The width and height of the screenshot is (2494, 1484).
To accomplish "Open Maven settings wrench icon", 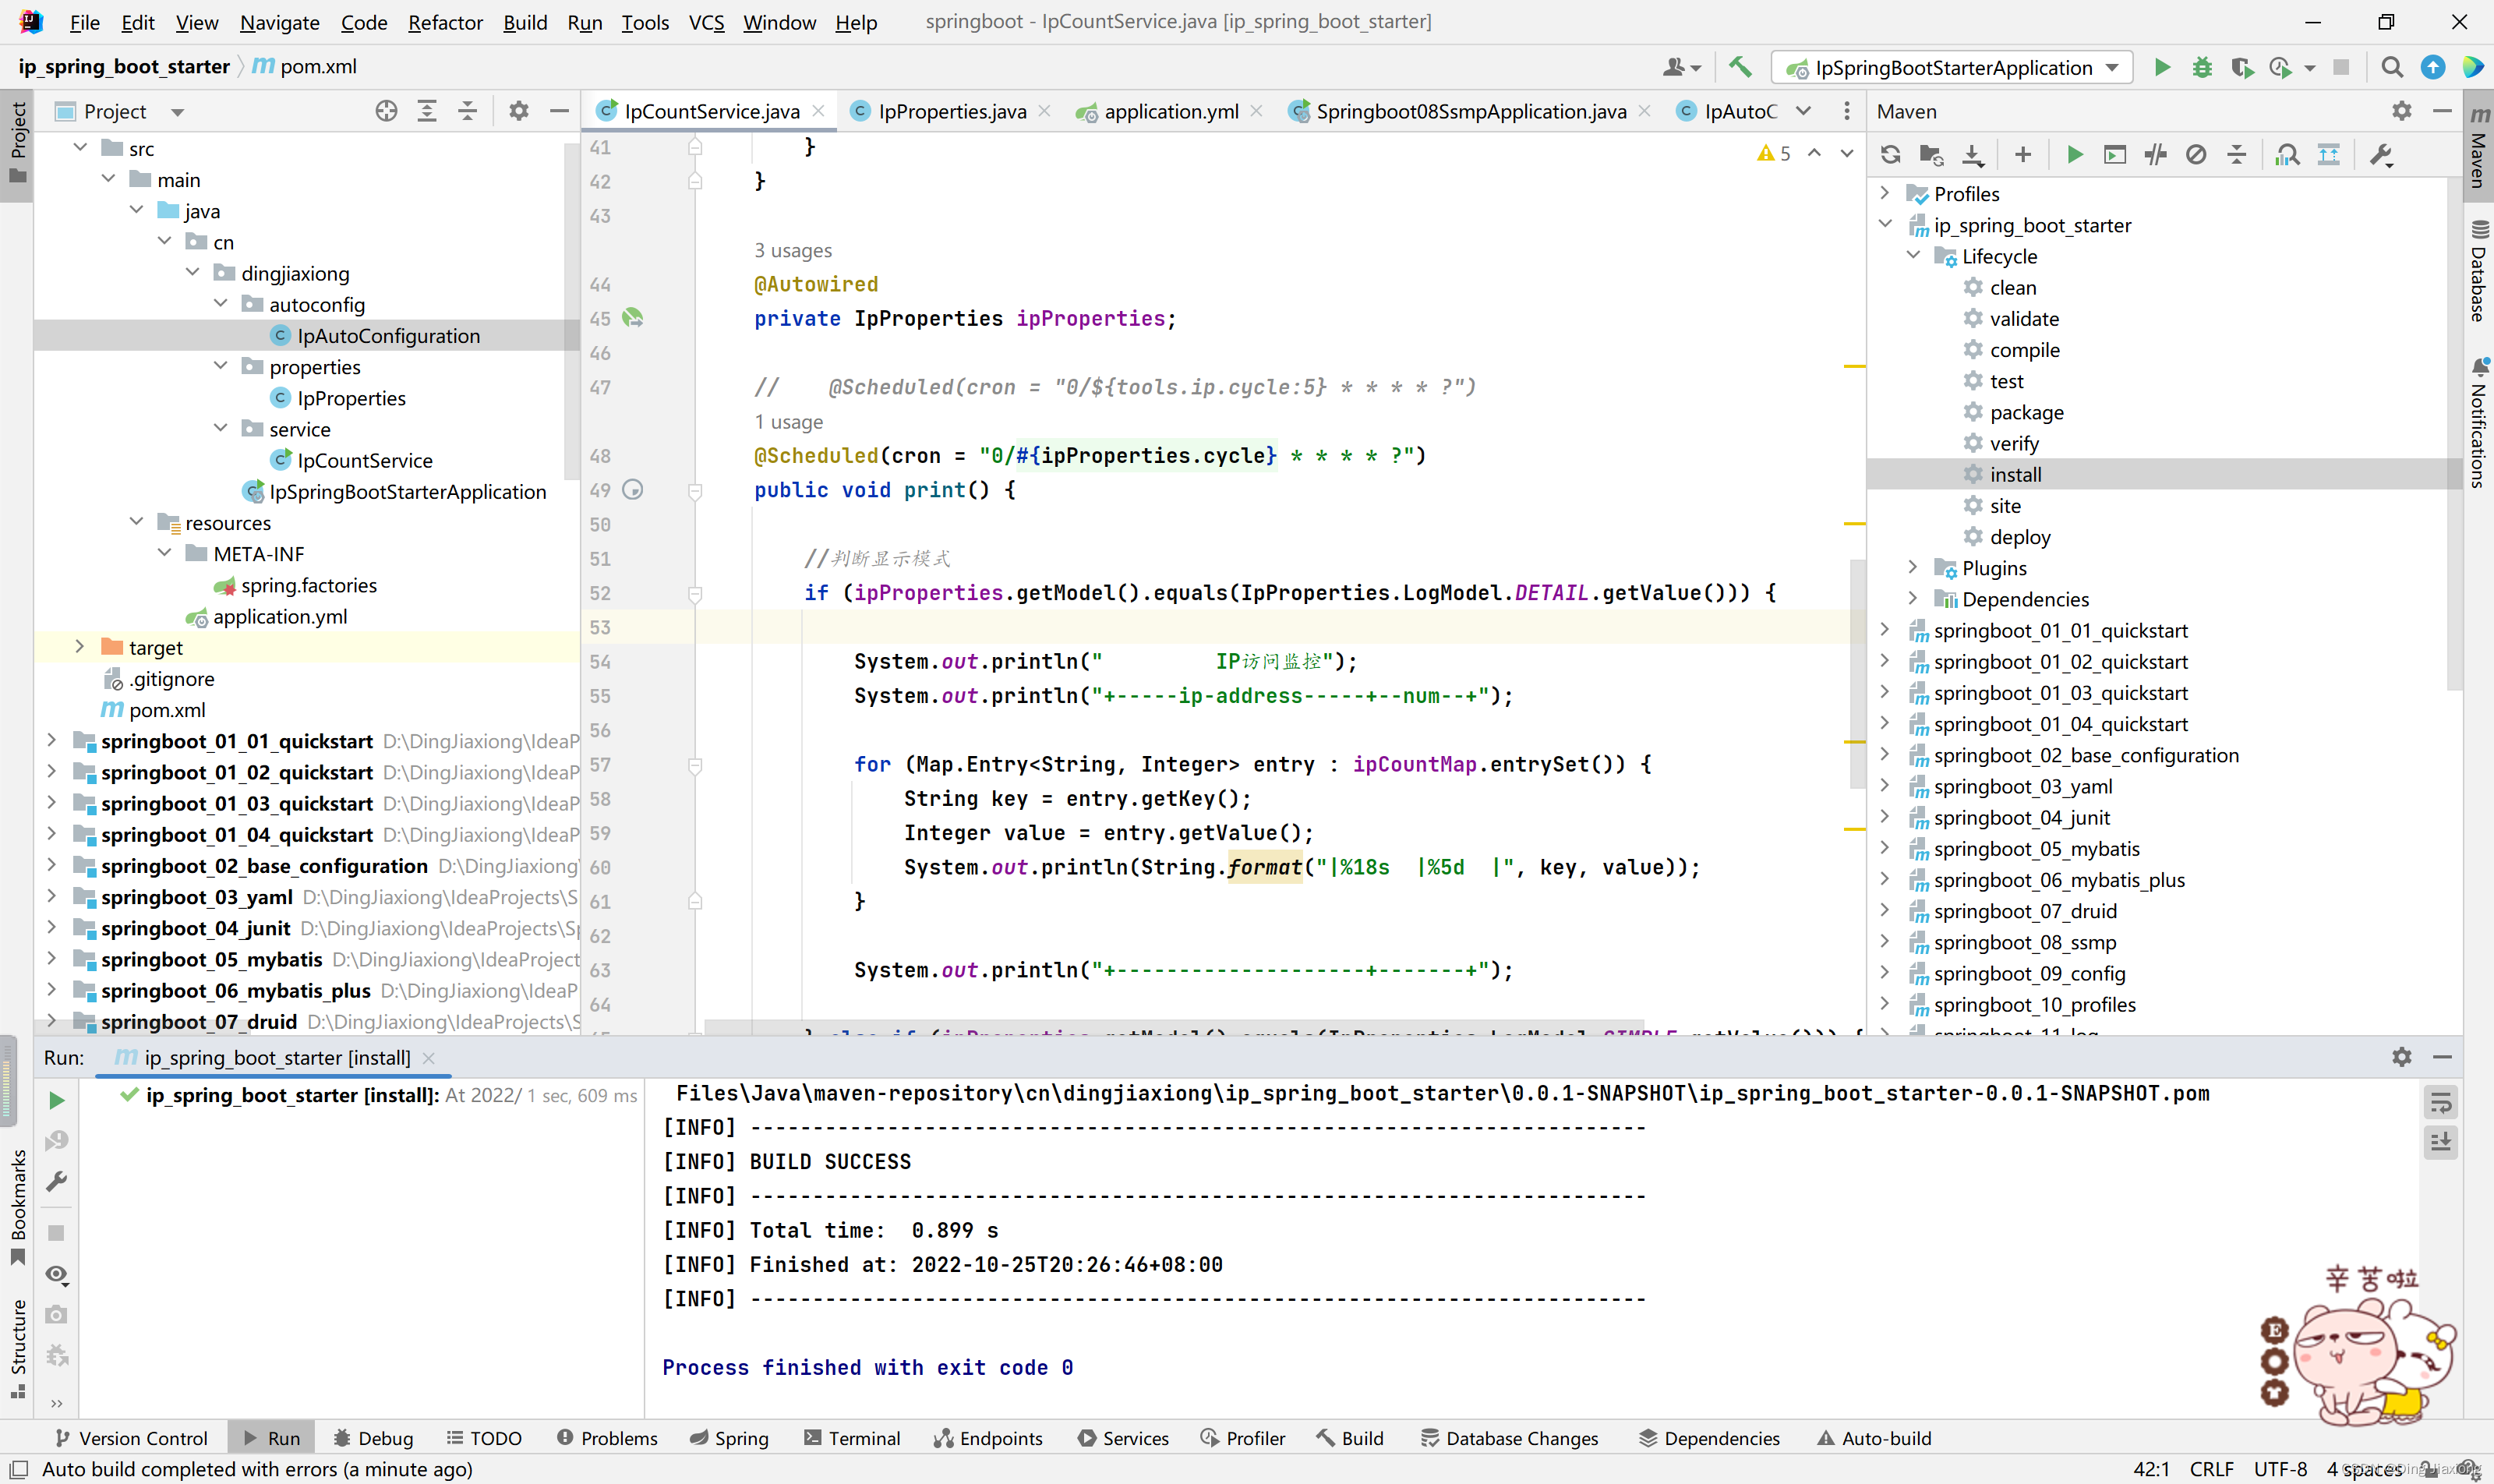I will tap(2382, 155).
